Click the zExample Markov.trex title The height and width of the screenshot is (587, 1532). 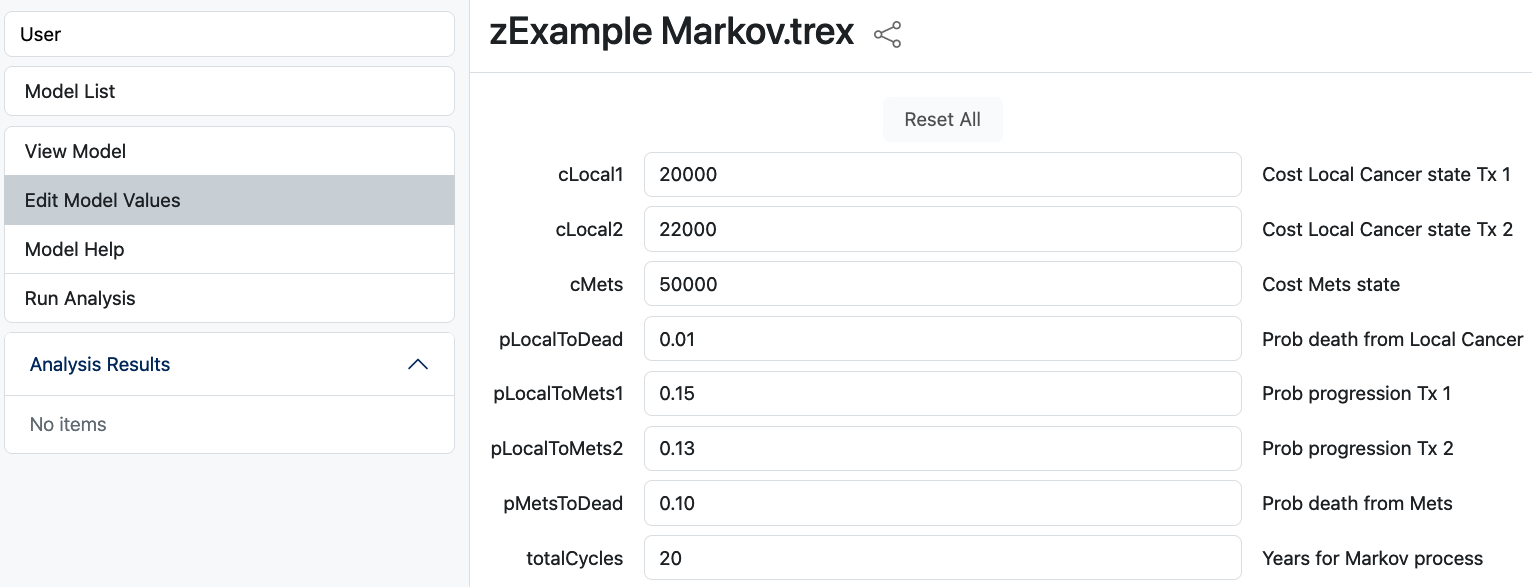(x=672, y=33)
